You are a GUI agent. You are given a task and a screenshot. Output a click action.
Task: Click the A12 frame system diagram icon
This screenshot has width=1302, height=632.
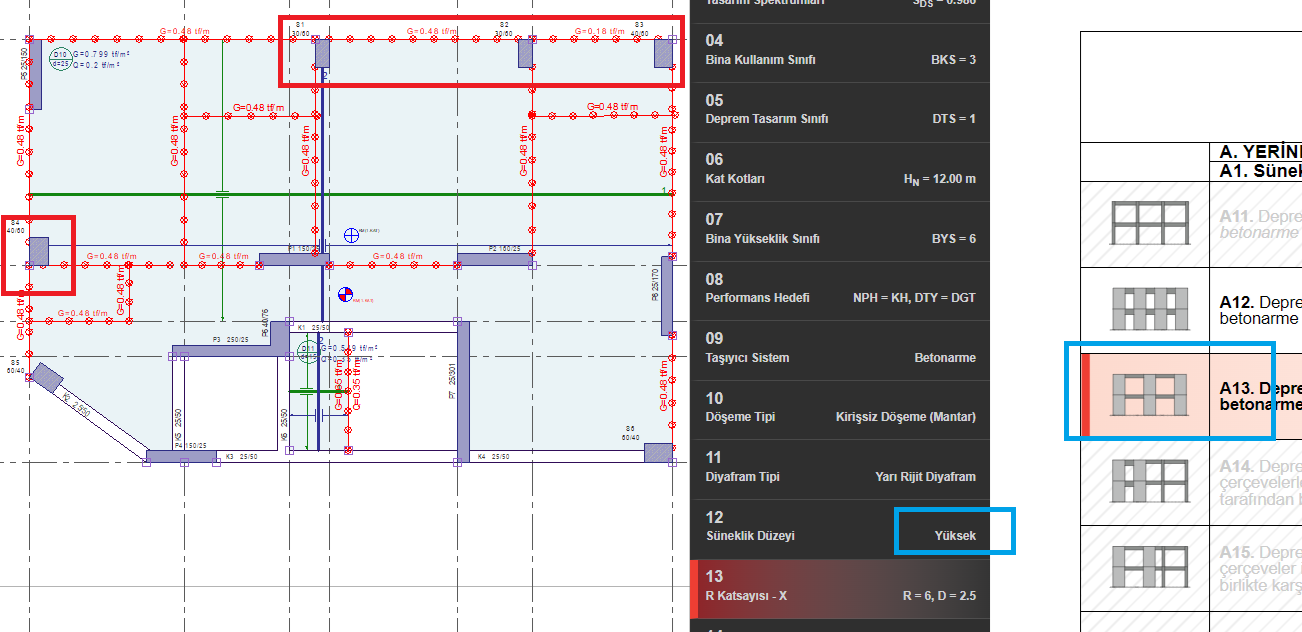[1149, 309]
